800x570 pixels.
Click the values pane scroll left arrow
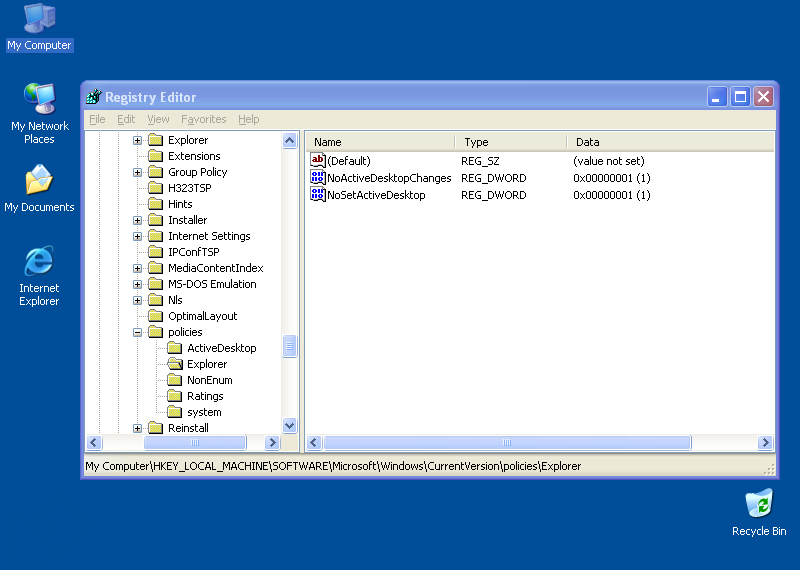[x=314, y=442]
